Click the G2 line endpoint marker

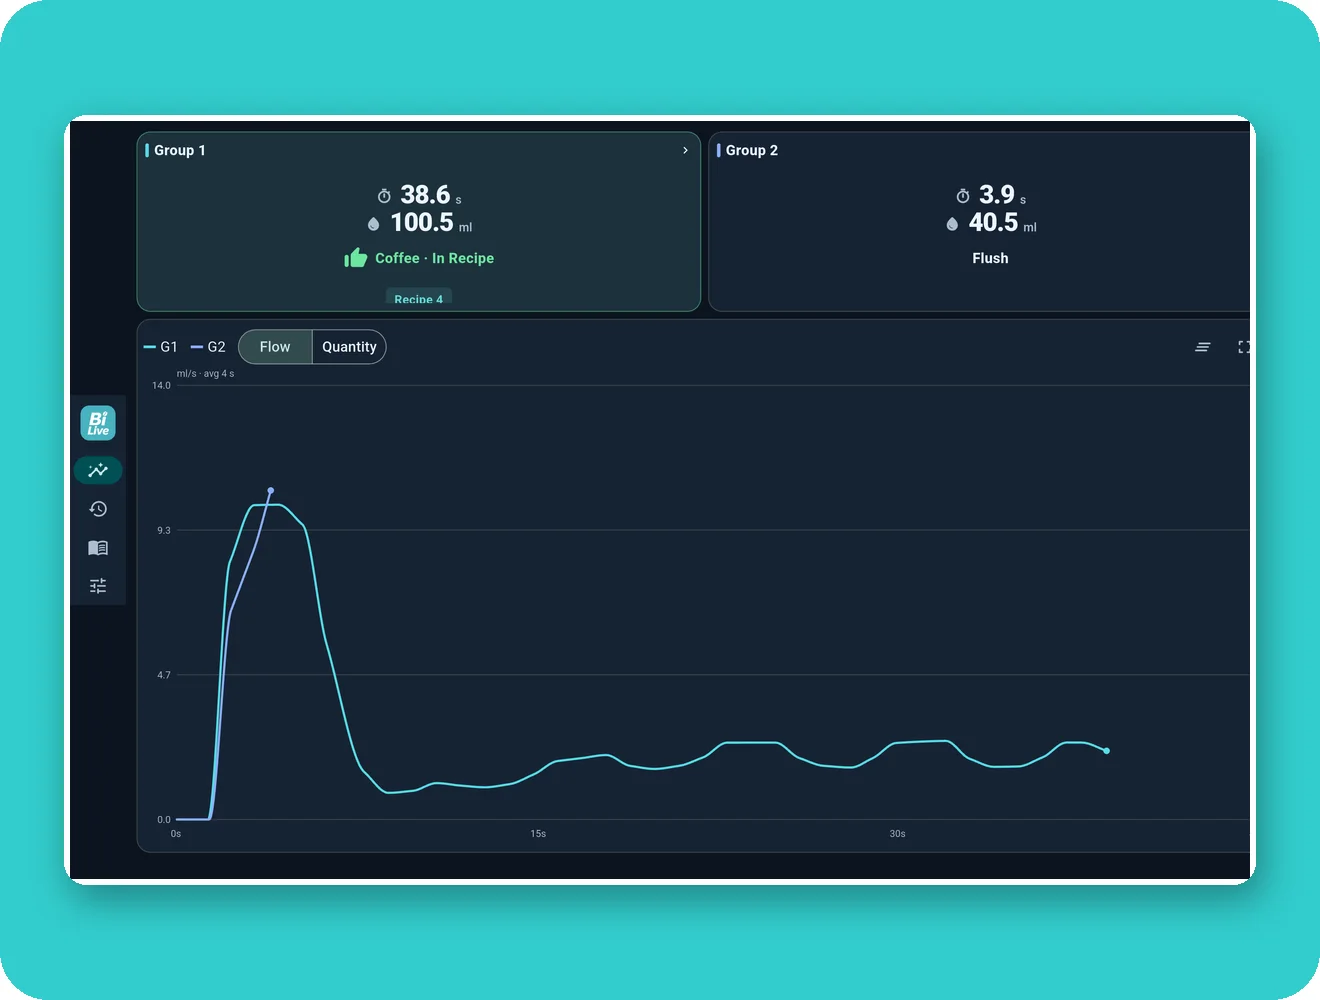pos(270,490)
